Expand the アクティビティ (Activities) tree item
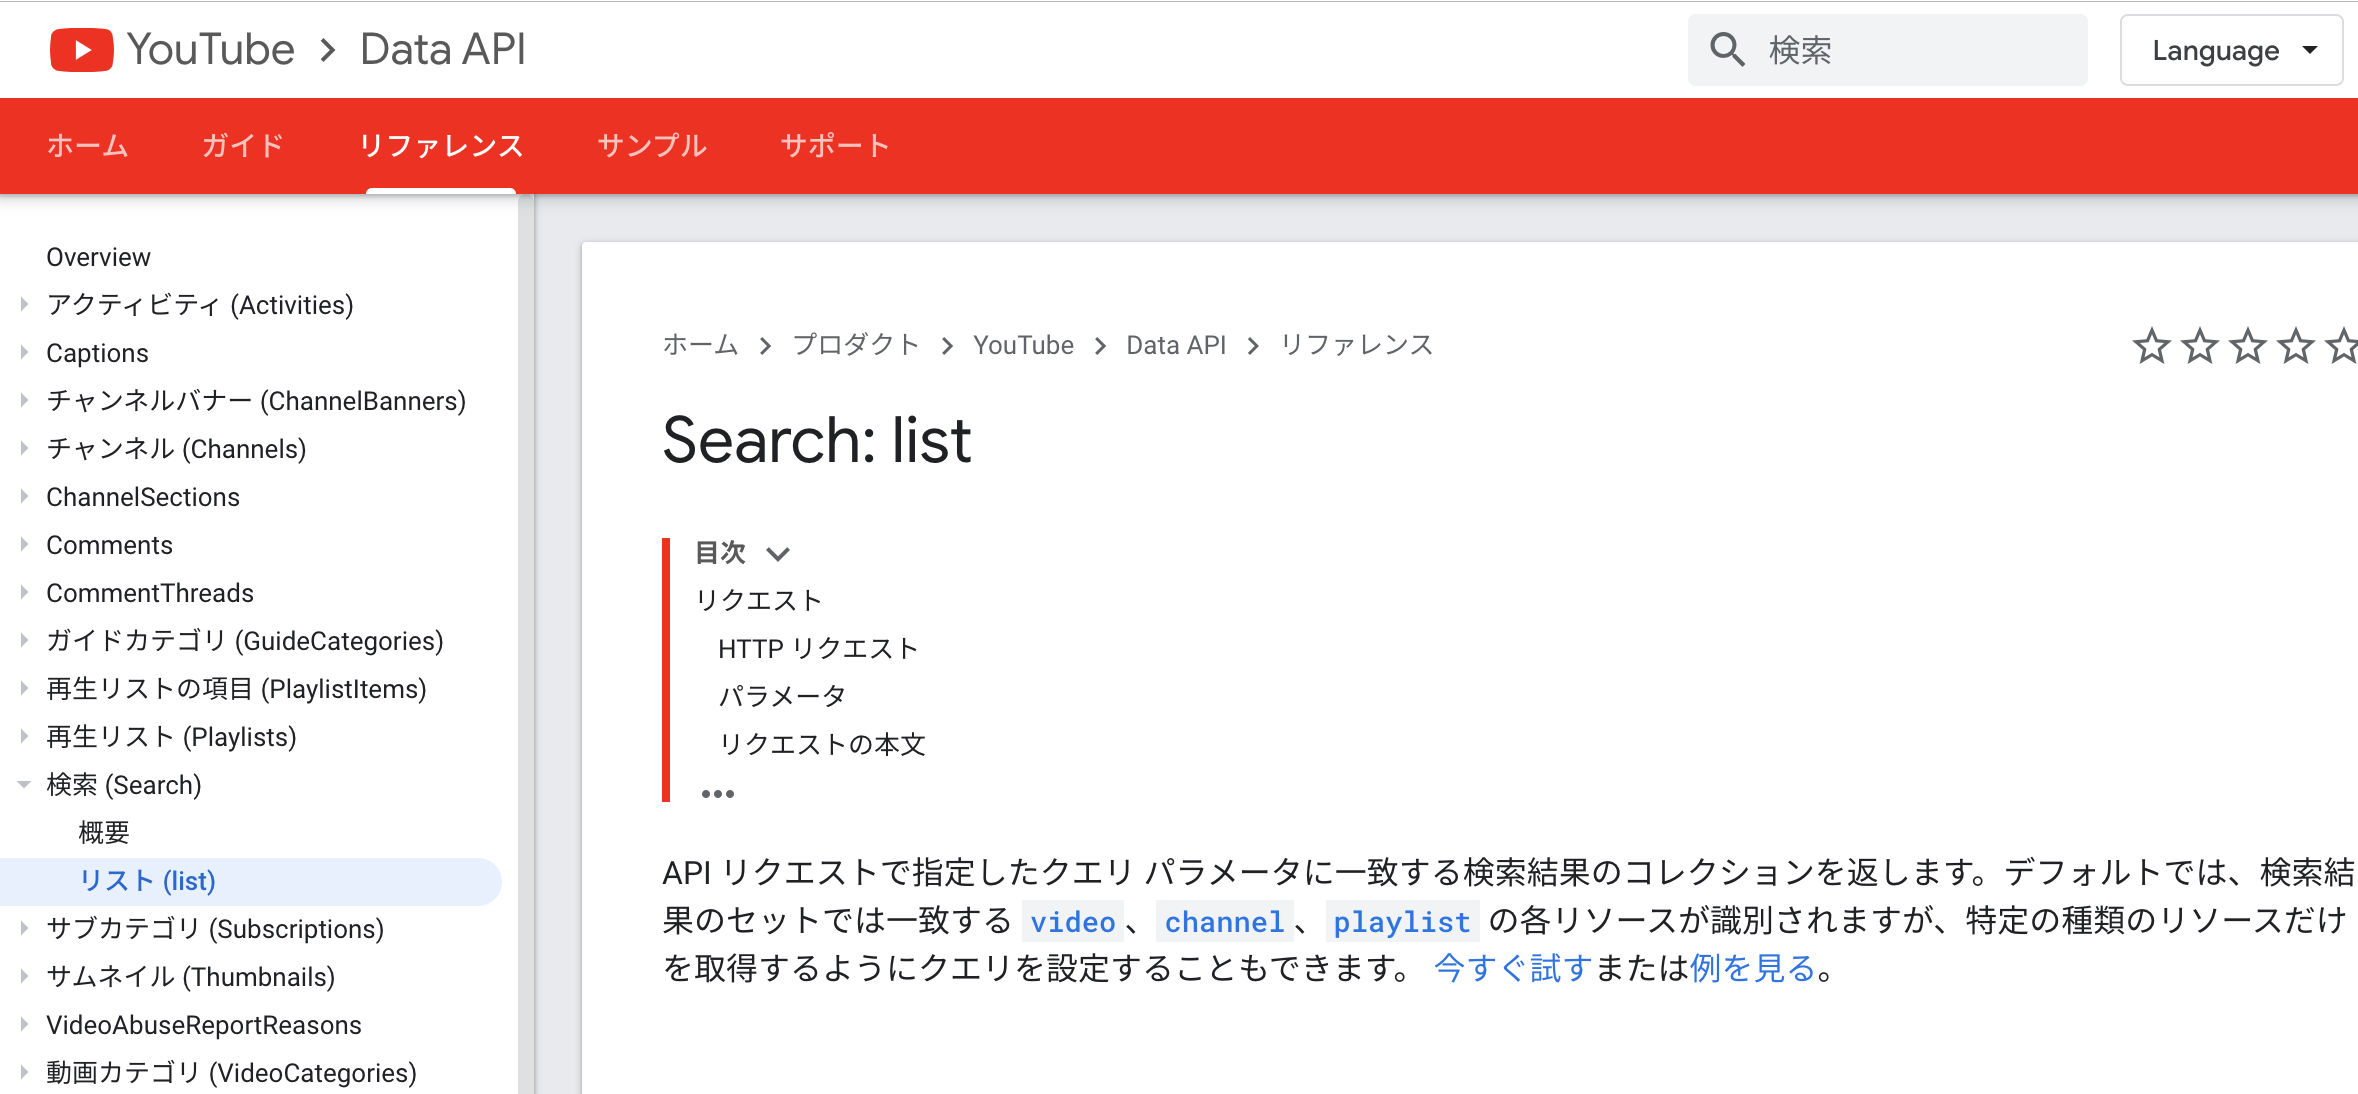Screen dimensions: 2358x1094 point(29,305)
